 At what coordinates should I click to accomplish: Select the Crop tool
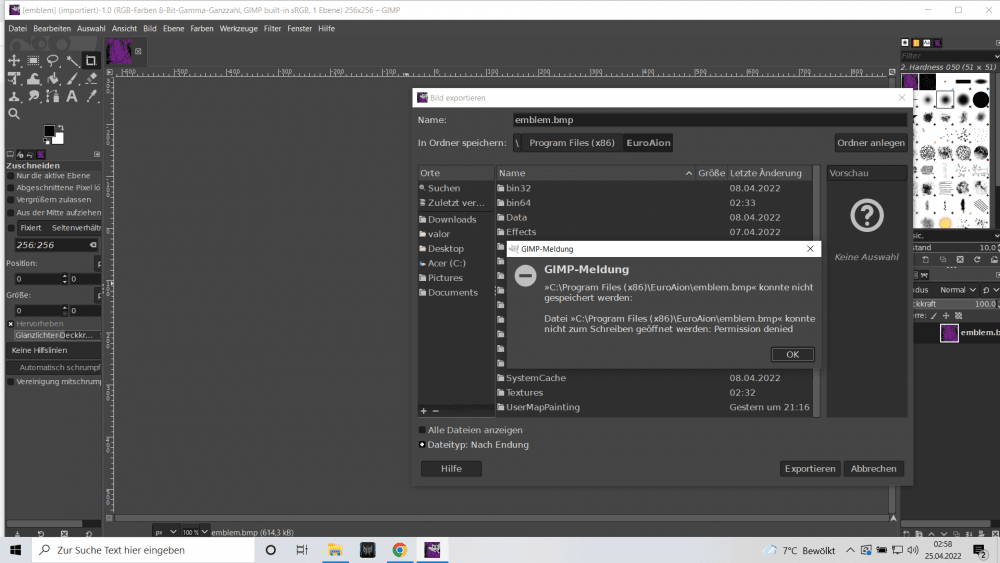click(91, 61)
